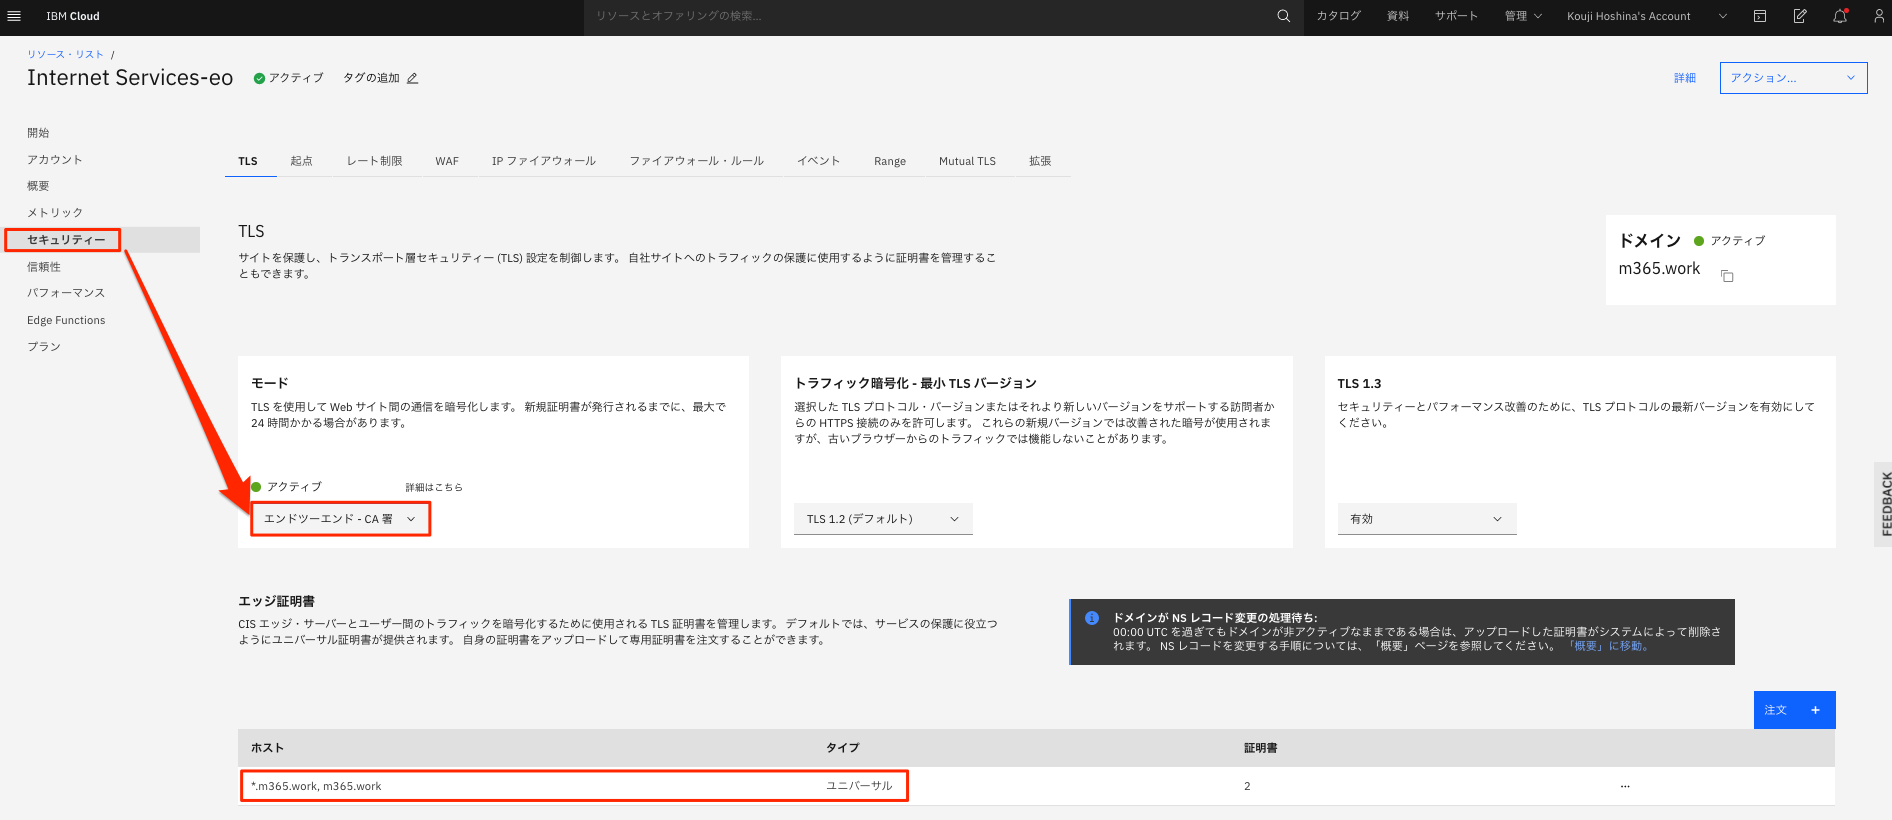Click the search magnifier icon
Screen dimensions: 1892x820
(1283, 16)
